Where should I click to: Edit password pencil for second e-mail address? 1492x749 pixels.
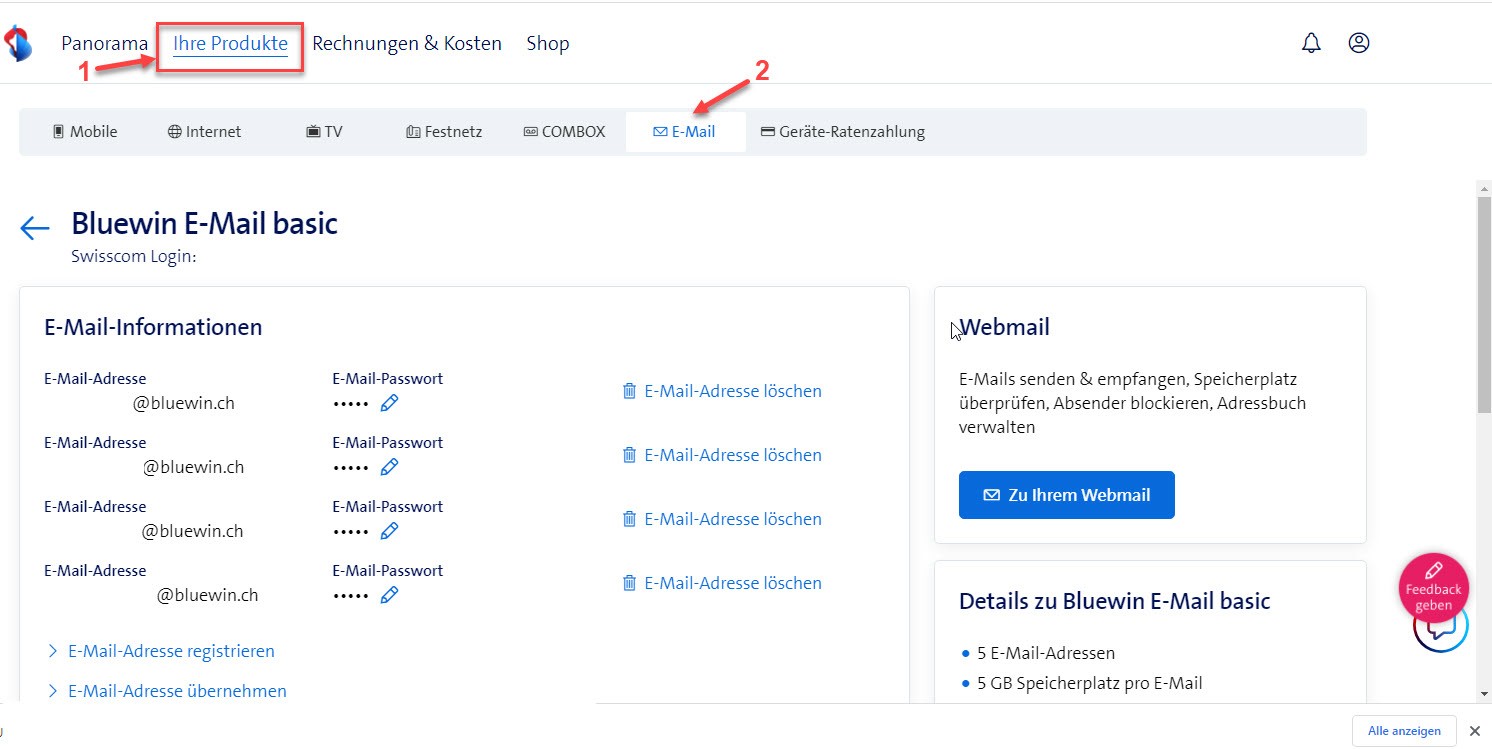(390, 467)
